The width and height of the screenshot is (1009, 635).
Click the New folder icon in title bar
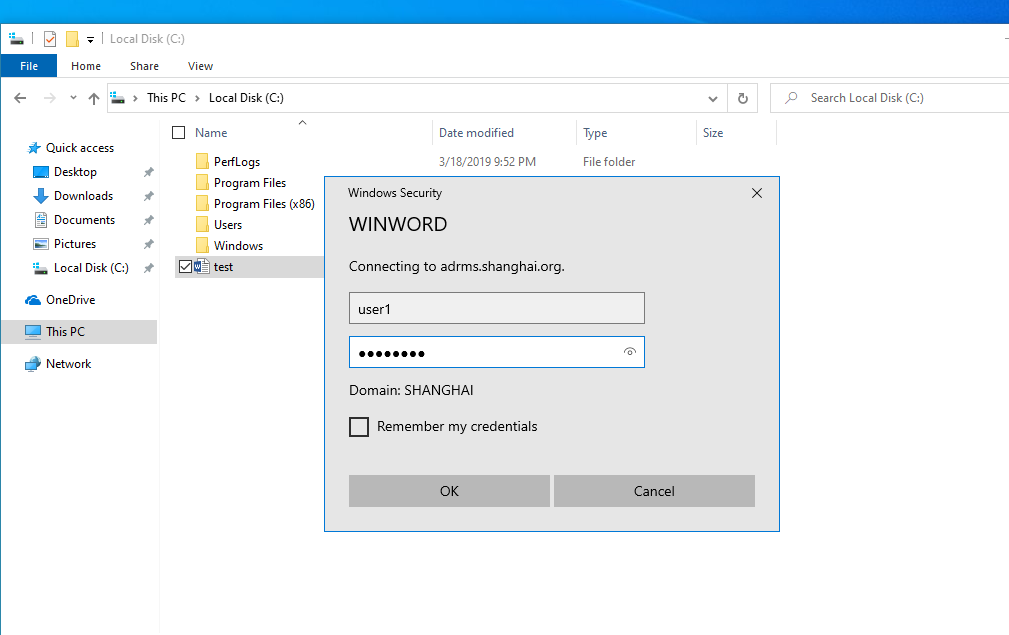pos(72,39)
